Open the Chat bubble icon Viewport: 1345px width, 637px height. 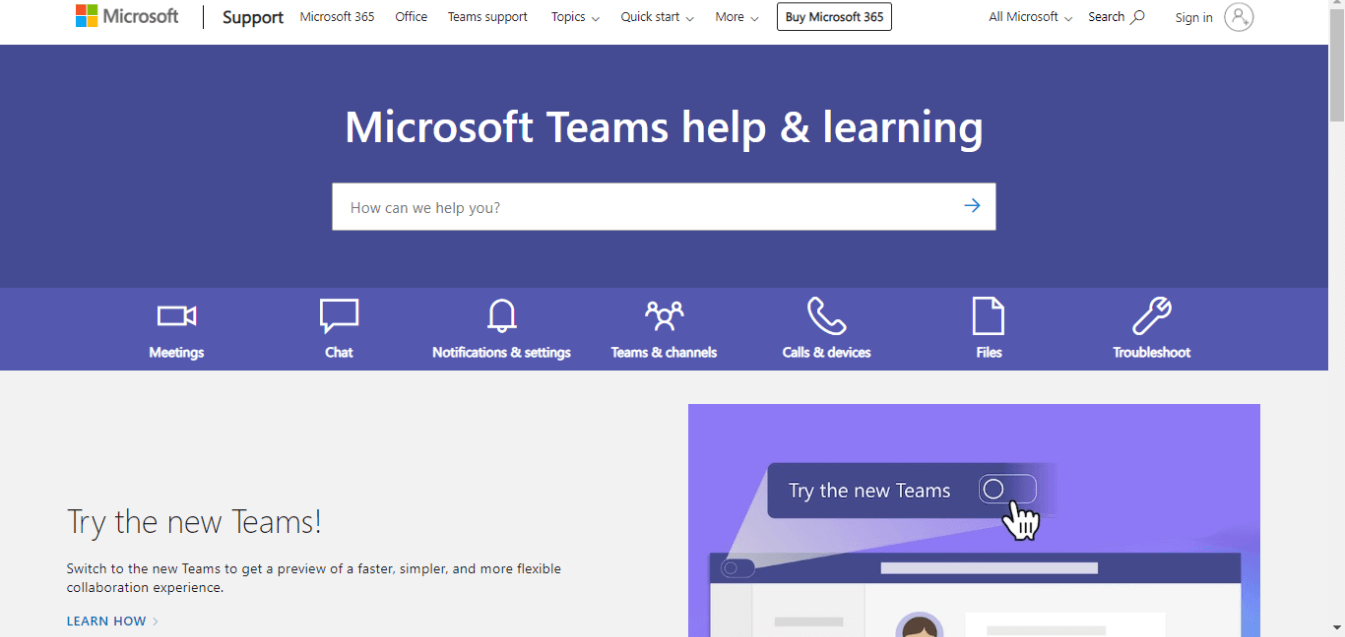pyautogui.click(x=339, y=316)
